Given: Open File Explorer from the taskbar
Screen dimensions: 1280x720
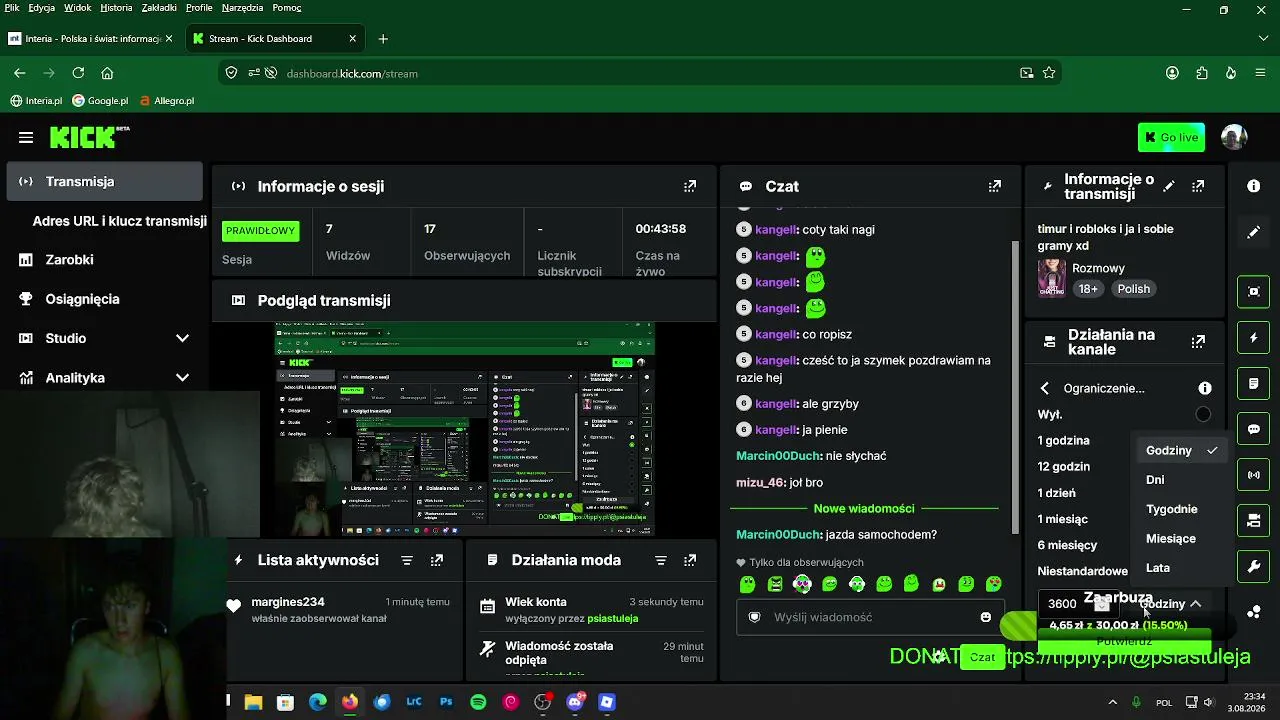Looking at the screenshot, I should tap(253, 702).
